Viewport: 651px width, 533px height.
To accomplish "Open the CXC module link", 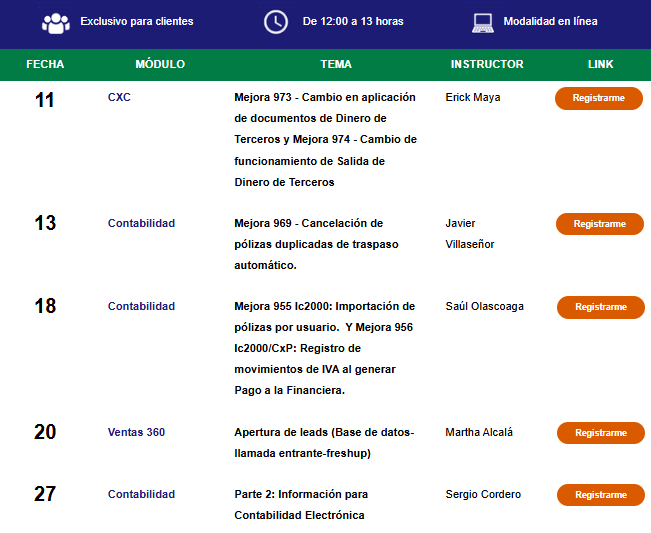I will click(x=119, y=97).
